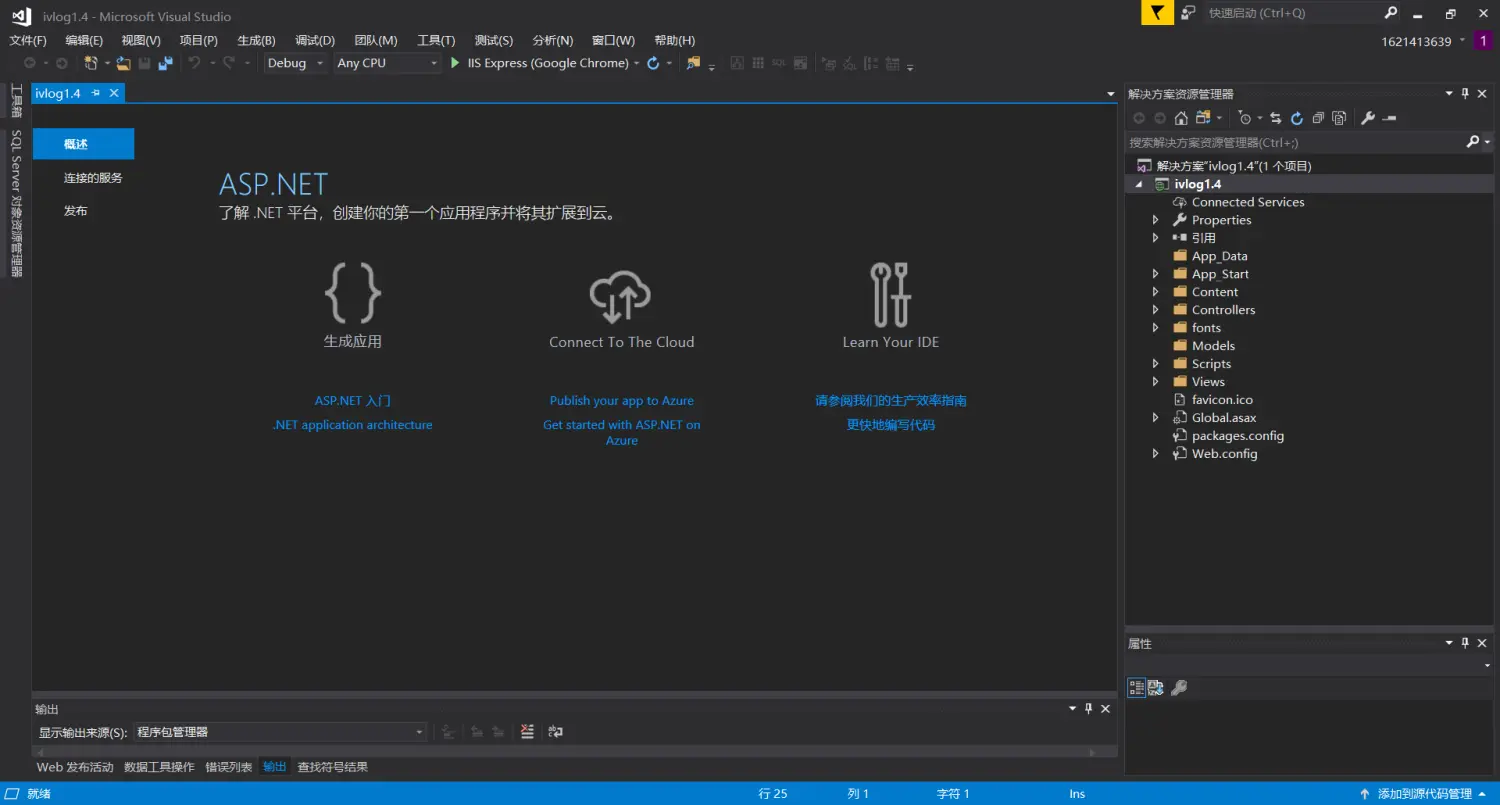Click the Show All Files icon
Screen dimensions: 1500x805
pyautogui.click(x=1339, y=118)
